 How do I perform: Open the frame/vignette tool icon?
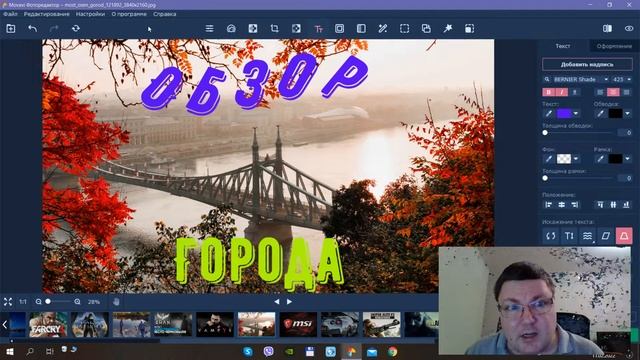click(x=339, y=29)
